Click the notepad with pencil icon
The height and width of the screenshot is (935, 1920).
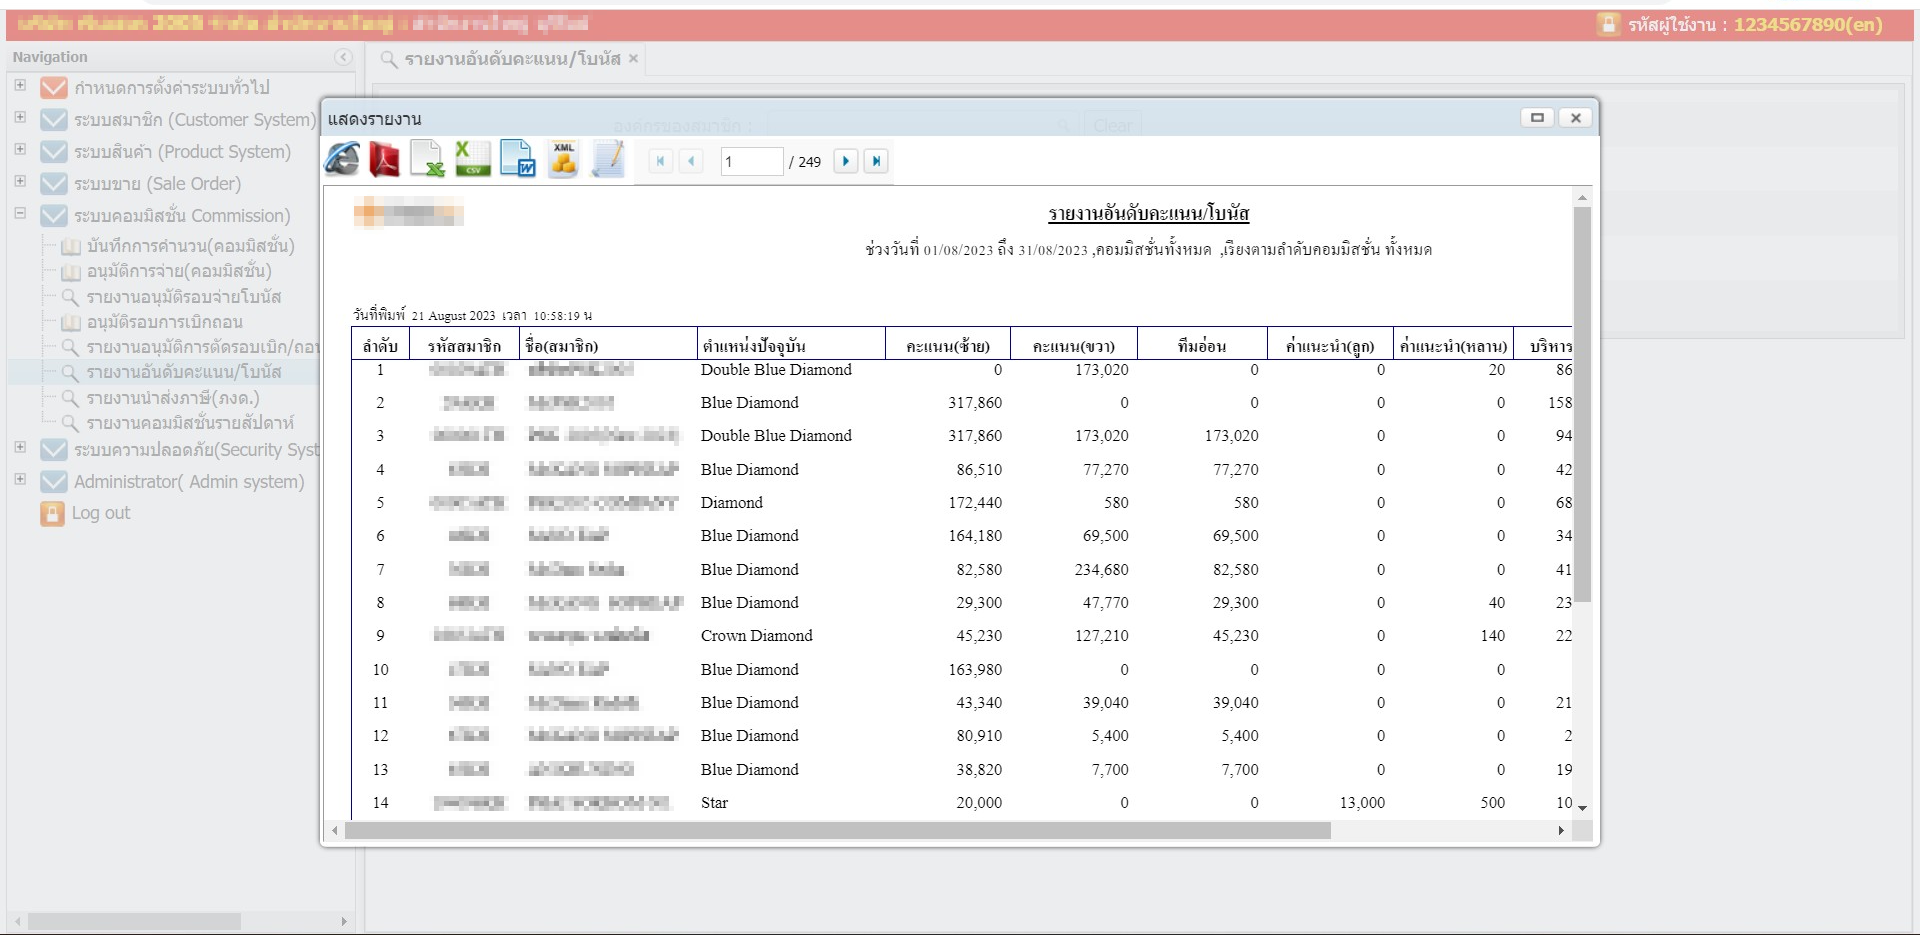608,160
